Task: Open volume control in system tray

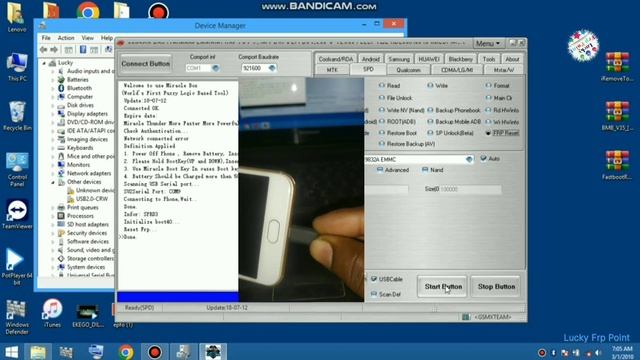Action: click(x=598, y=353)
